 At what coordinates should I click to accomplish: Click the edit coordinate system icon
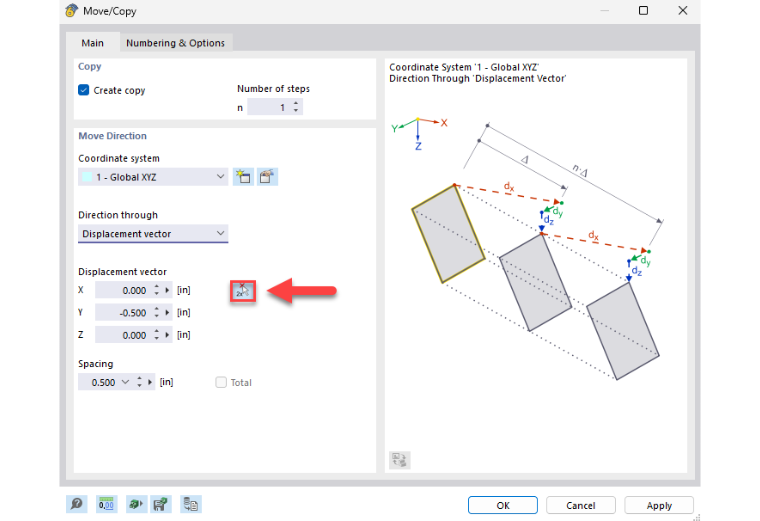coord(267,177)
